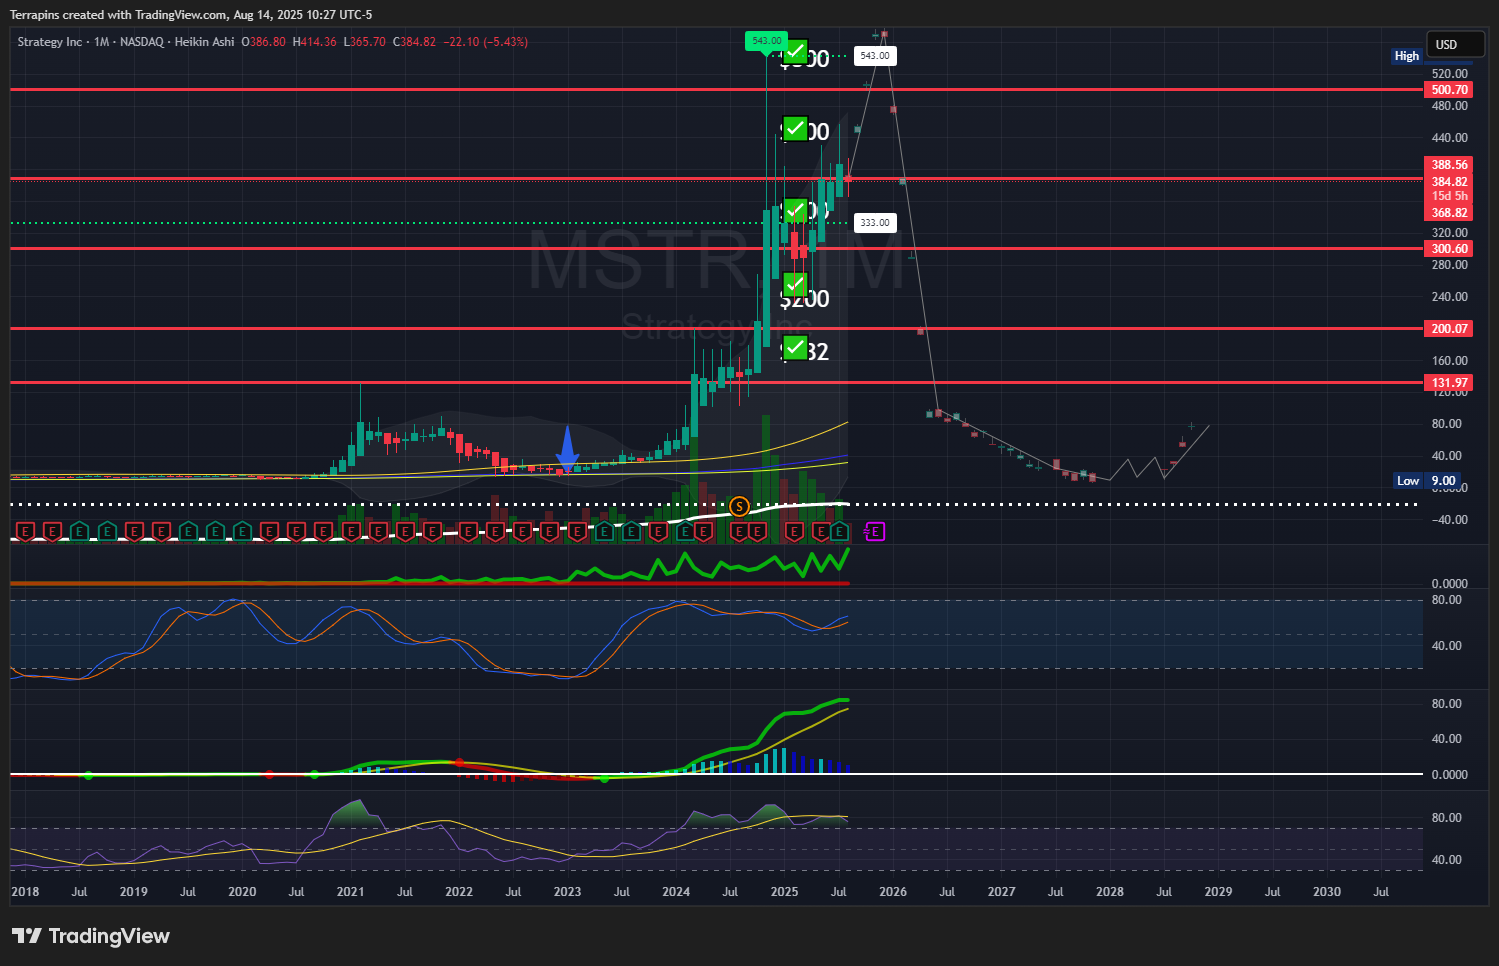This screenshot has width=1499, height=966.
Task: Select the green checkmark next to green 543.00 tag
Action: pyautogui.click(x=795, y=51)
